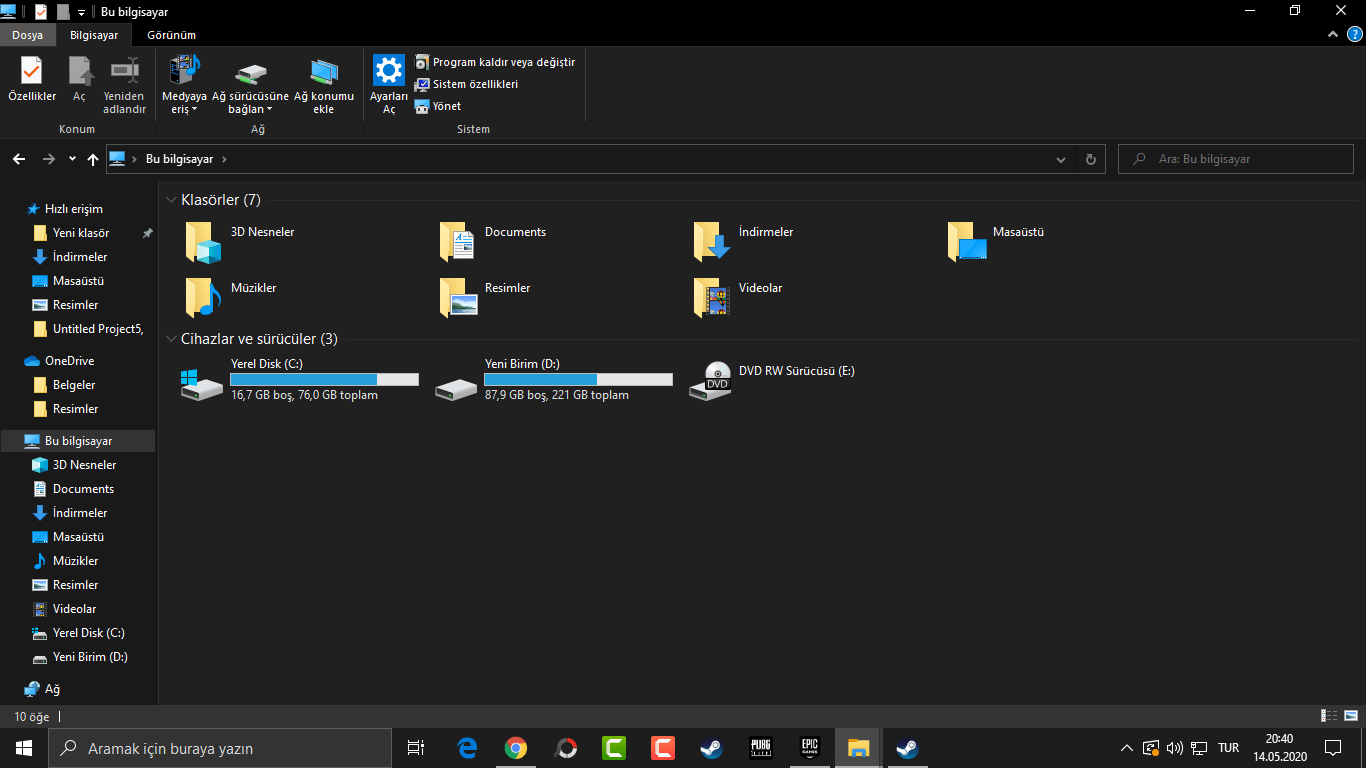The image size is (1366, 768).
Task: Refresh the Bu bilgisayar view
Action: pos(1090,159)
